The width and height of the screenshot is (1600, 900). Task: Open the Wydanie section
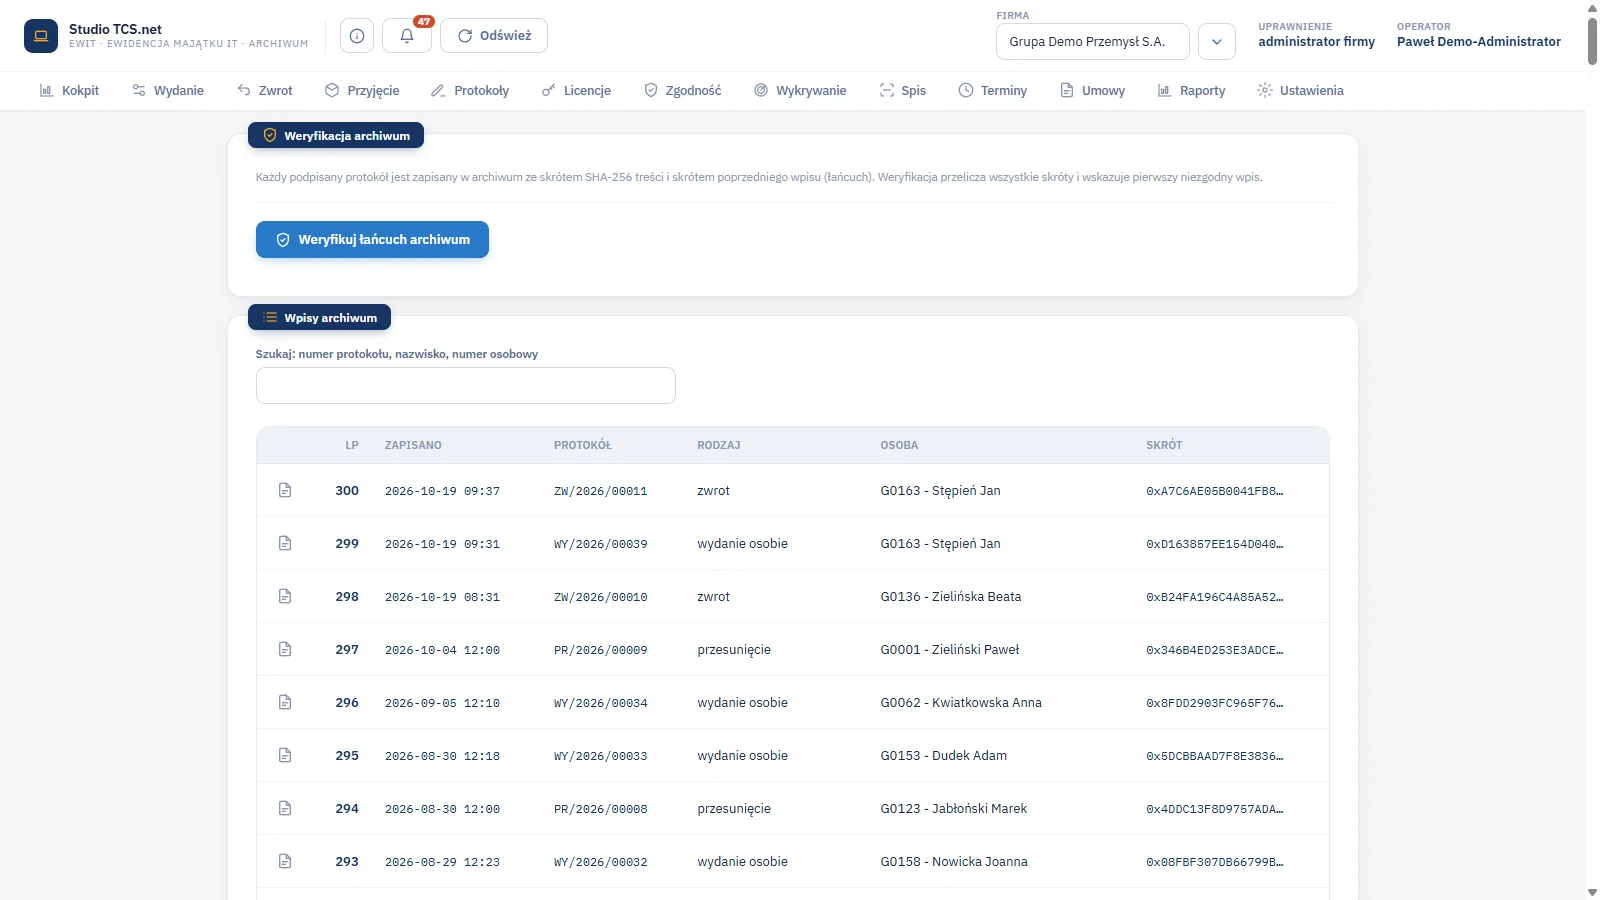click(x=168, y=90)
